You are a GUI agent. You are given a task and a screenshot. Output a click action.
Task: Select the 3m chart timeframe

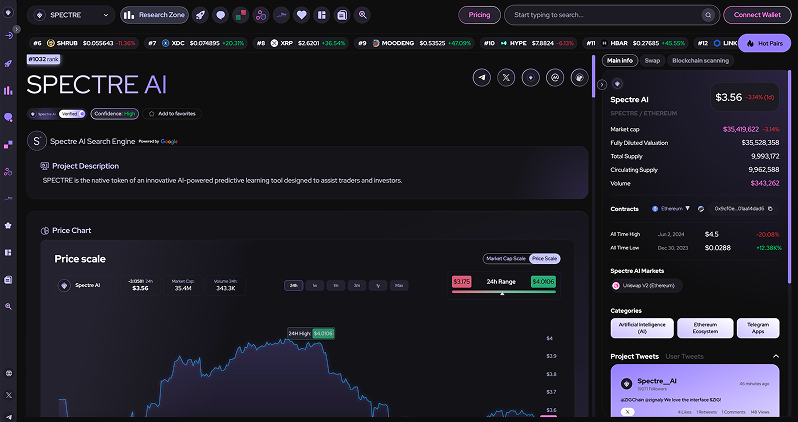[357, 286]
